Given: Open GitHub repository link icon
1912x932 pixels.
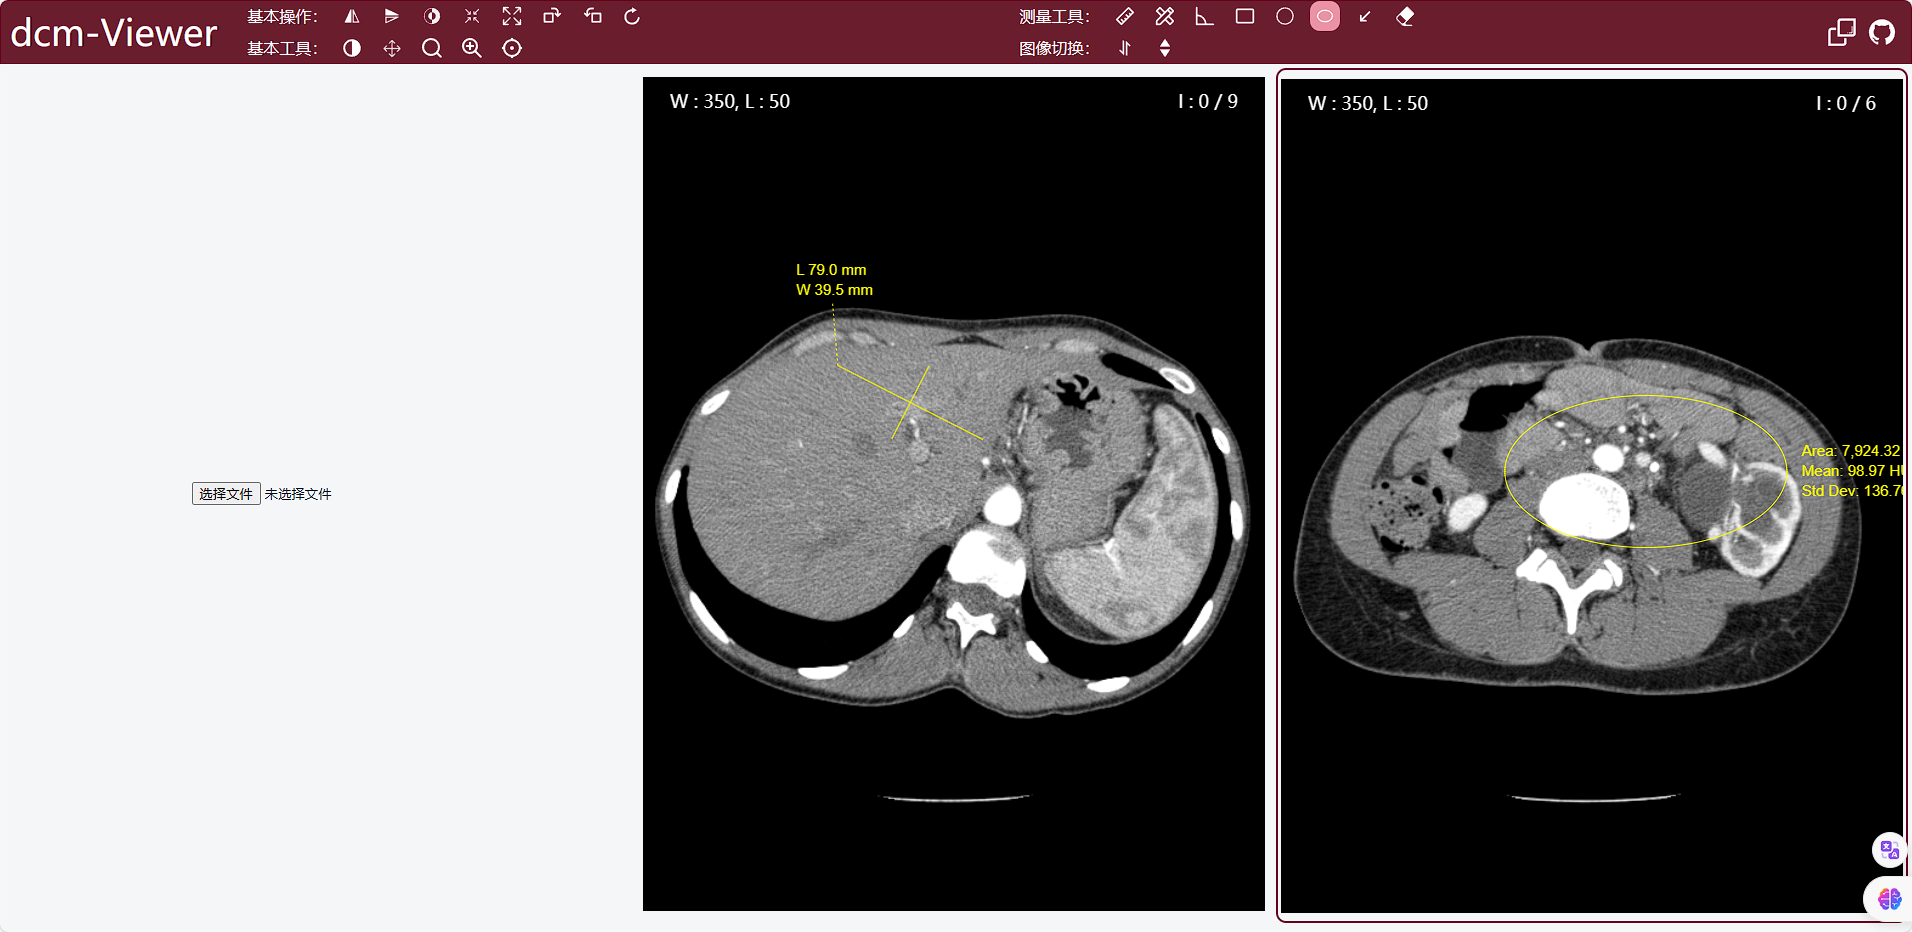Looking at the screenshot, I should 1882,32.
